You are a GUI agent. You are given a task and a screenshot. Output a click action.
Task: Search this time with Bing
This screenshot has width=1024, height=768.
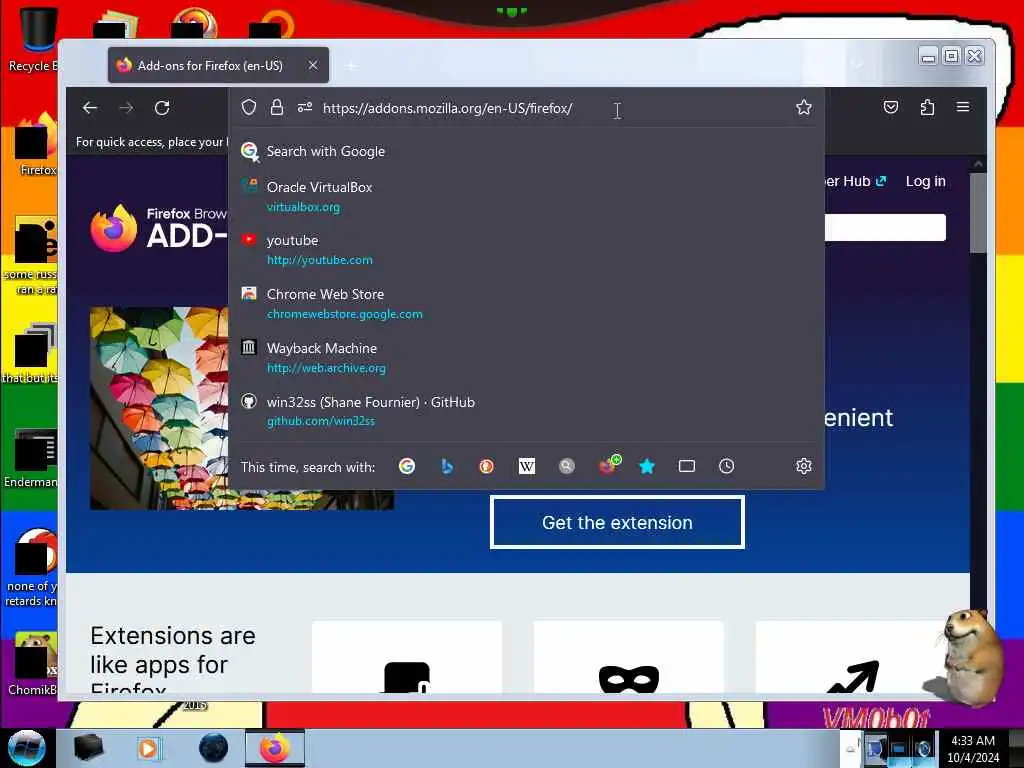447,466
